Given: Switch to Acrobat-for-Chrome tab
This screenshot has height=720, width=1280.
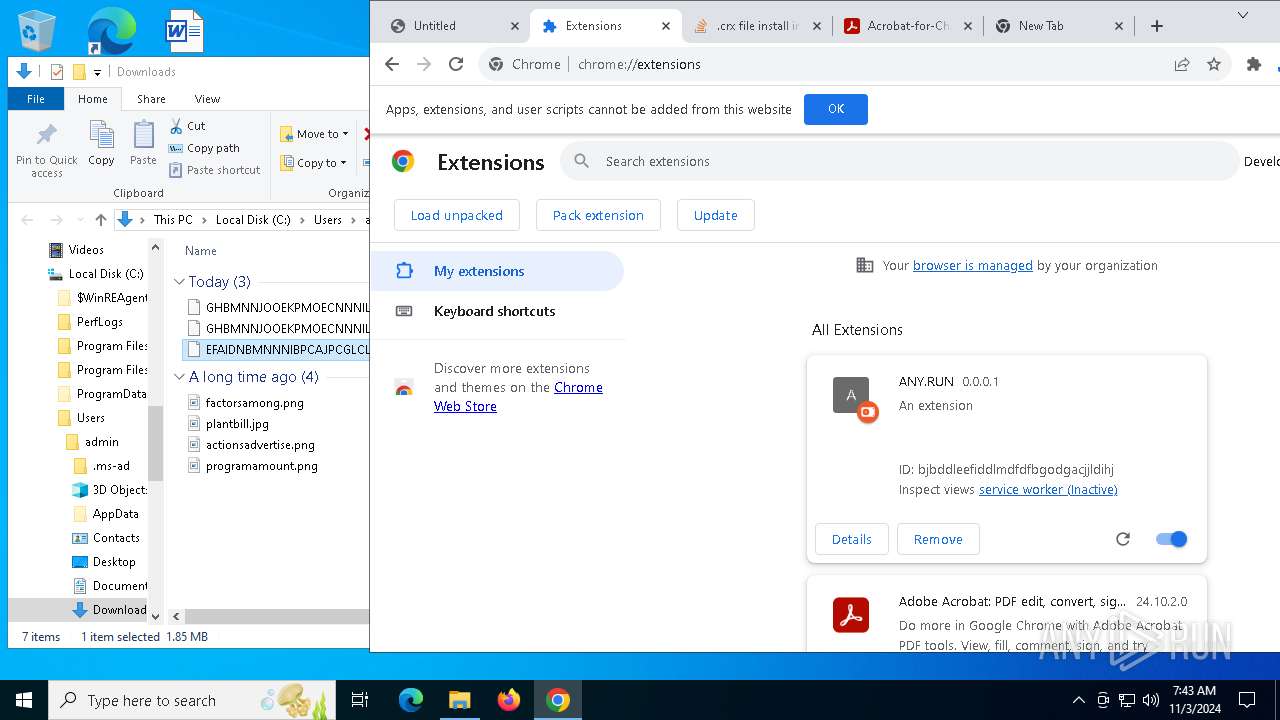Looking at the screenshot, I should [x=908, y=26].
